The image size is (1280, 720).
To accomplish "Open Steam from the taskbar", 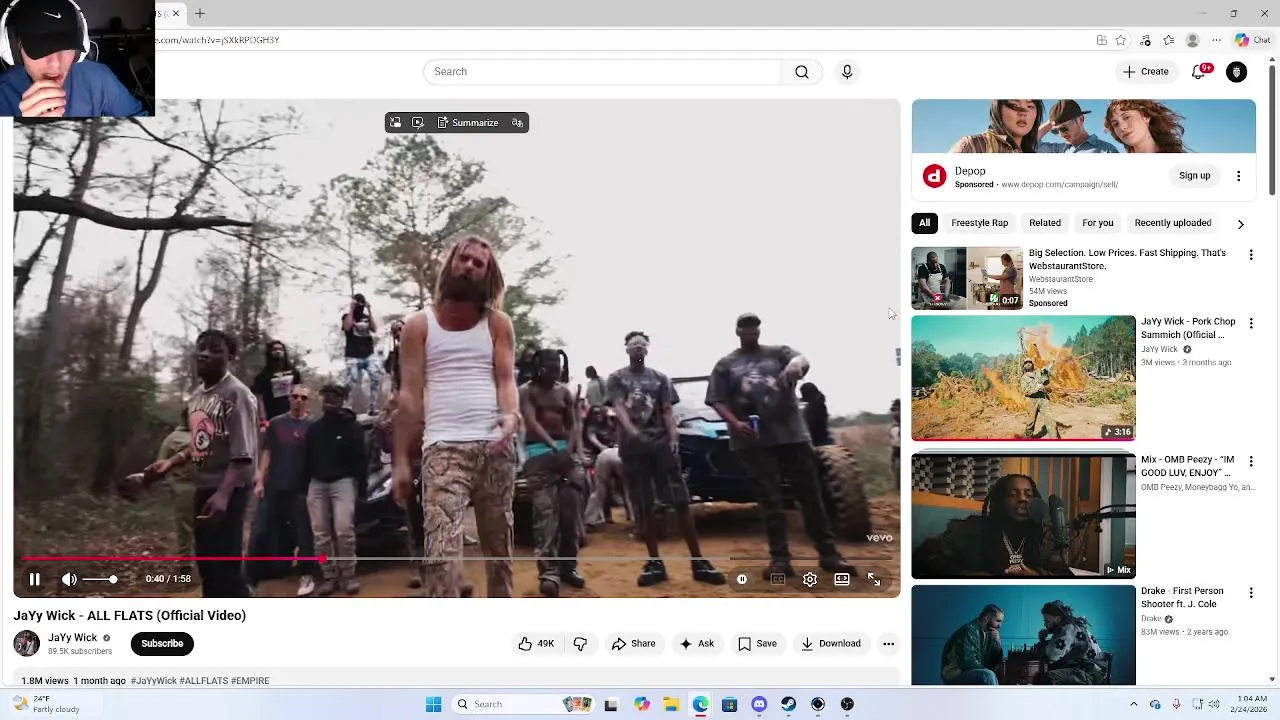I will [788, 704].
